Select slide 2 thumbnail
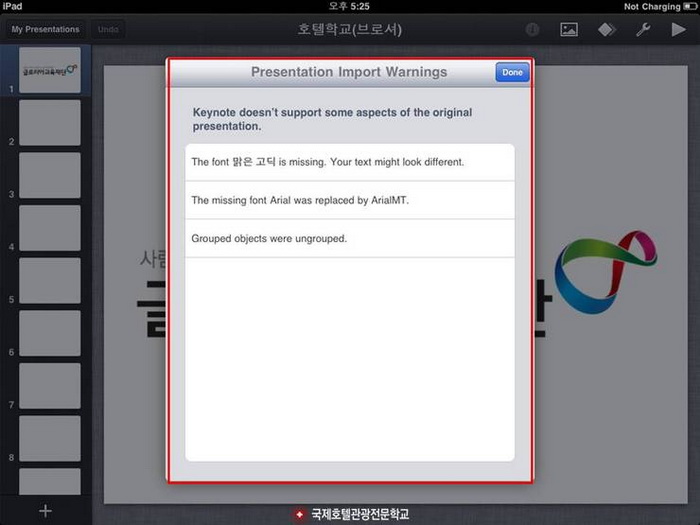The height and width of the screenshot is (525, 700). click(50, 122)
